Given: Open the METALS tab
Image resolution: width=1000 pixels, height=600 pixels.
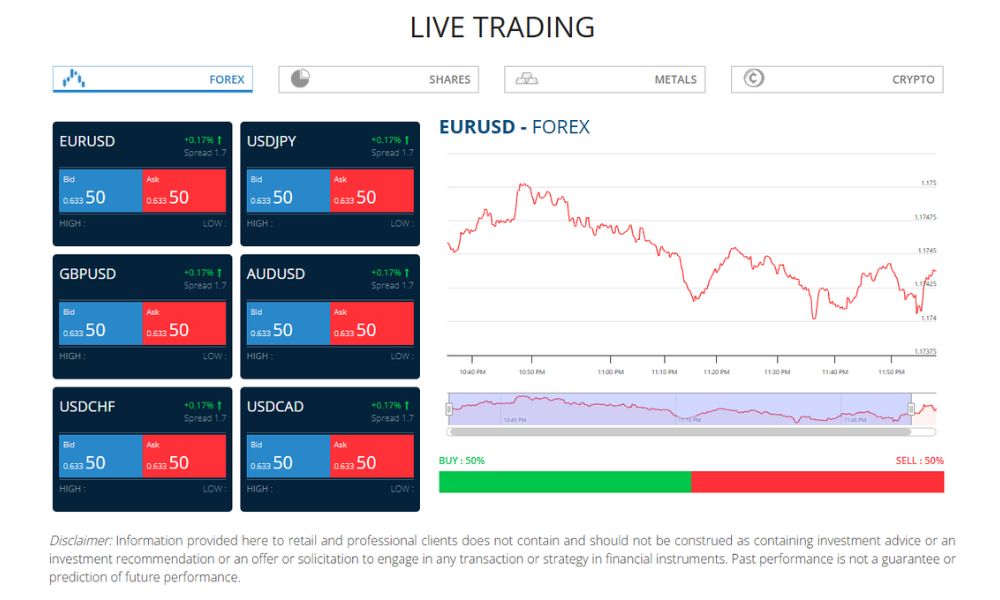Looking at the screenshot, I should [604, 78].
